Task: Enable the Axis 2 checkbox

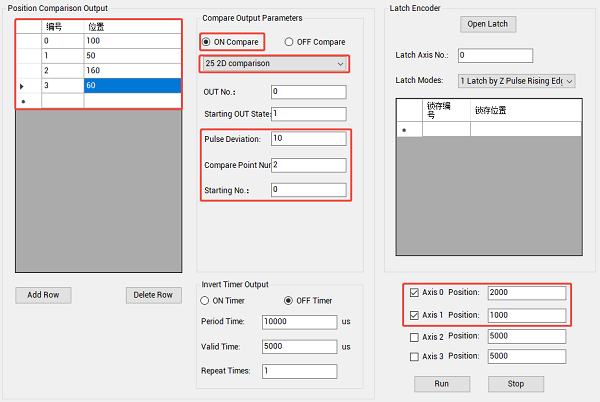Action: (x=415, y=337)
